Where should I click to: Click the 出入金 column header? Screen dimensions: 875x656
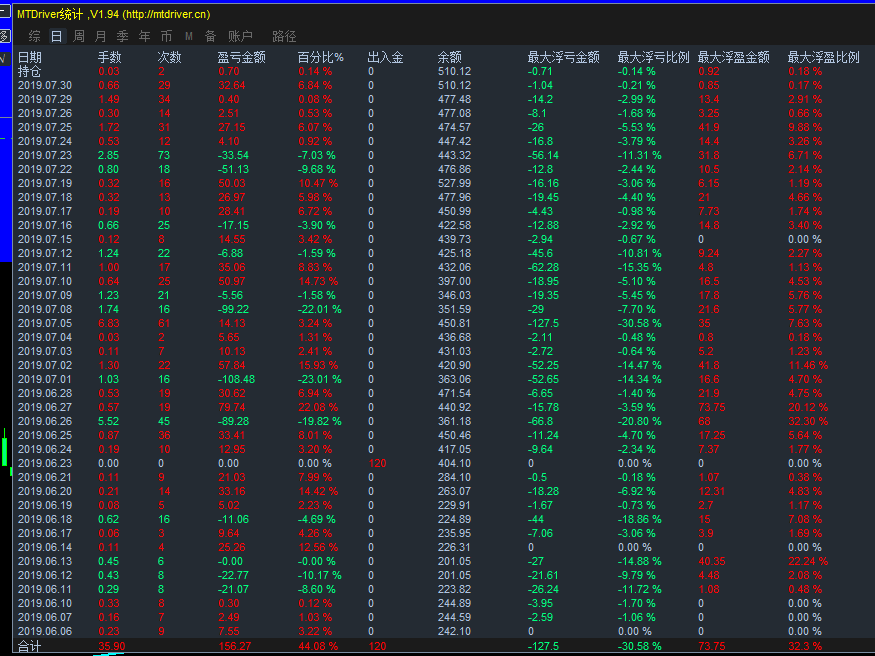(386, 57)
